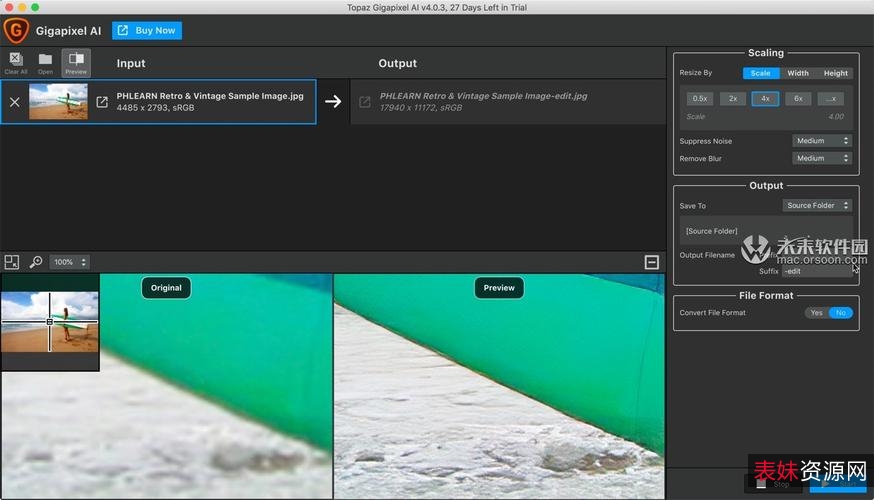Screen dimensions: 874x500
Task: Click the navigator view icon beside zoom
Action: pyautogui.click(x=12, y=262)
